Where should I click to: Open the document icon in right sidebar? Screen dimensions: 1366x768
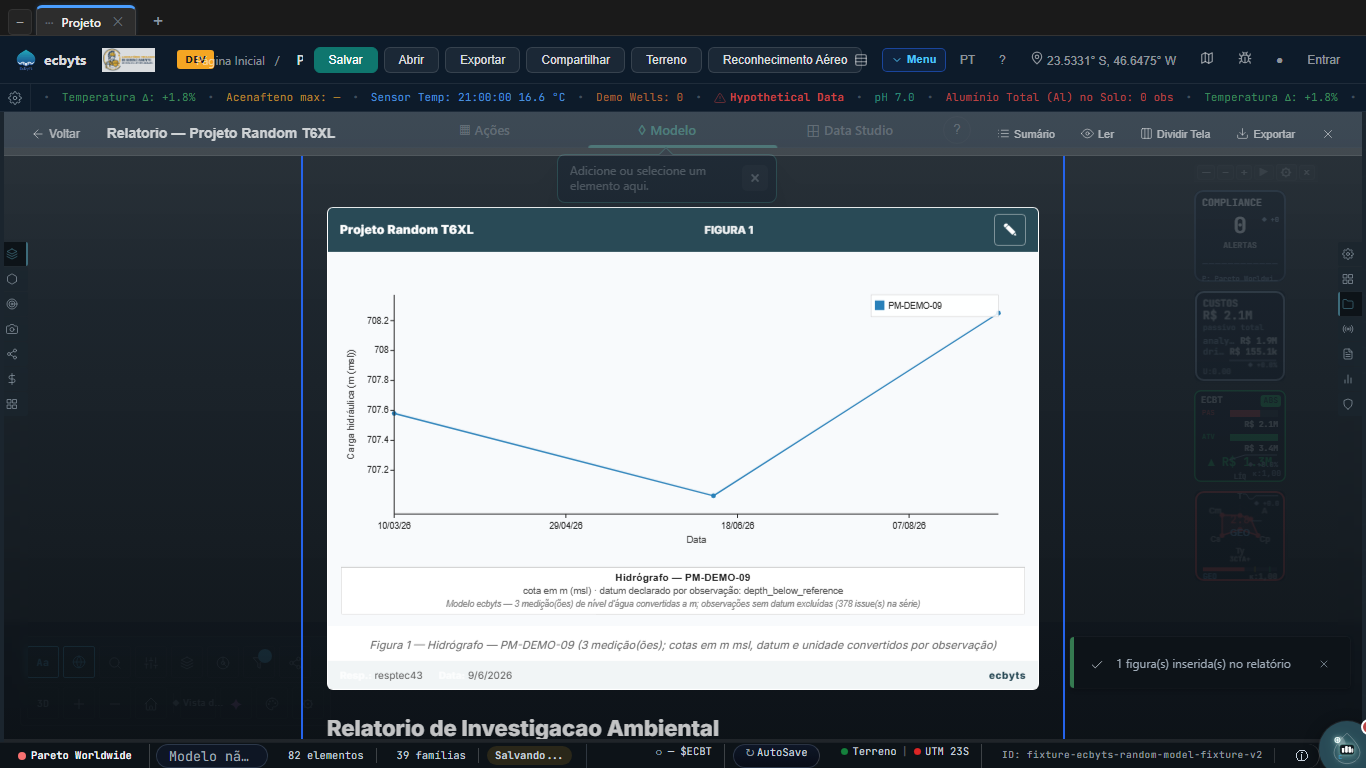(x=1348, y=354)
